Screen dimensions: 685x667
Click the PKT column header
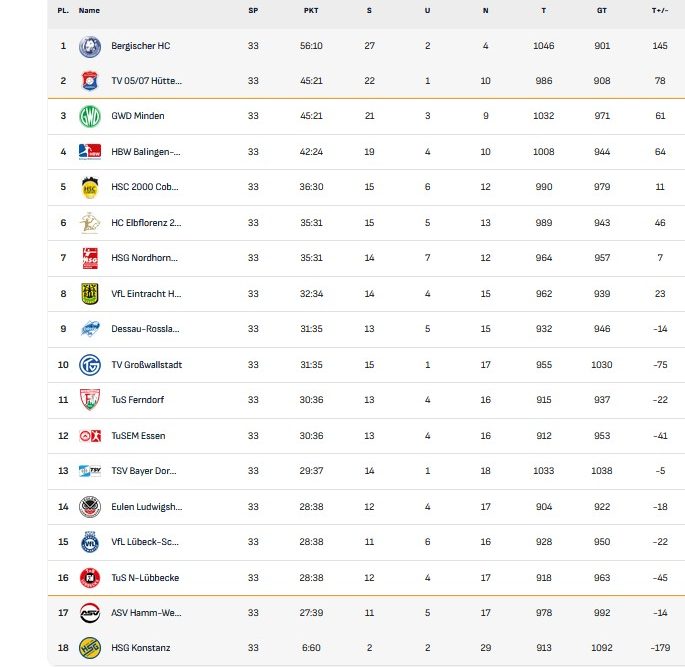(x=311, y=10)
